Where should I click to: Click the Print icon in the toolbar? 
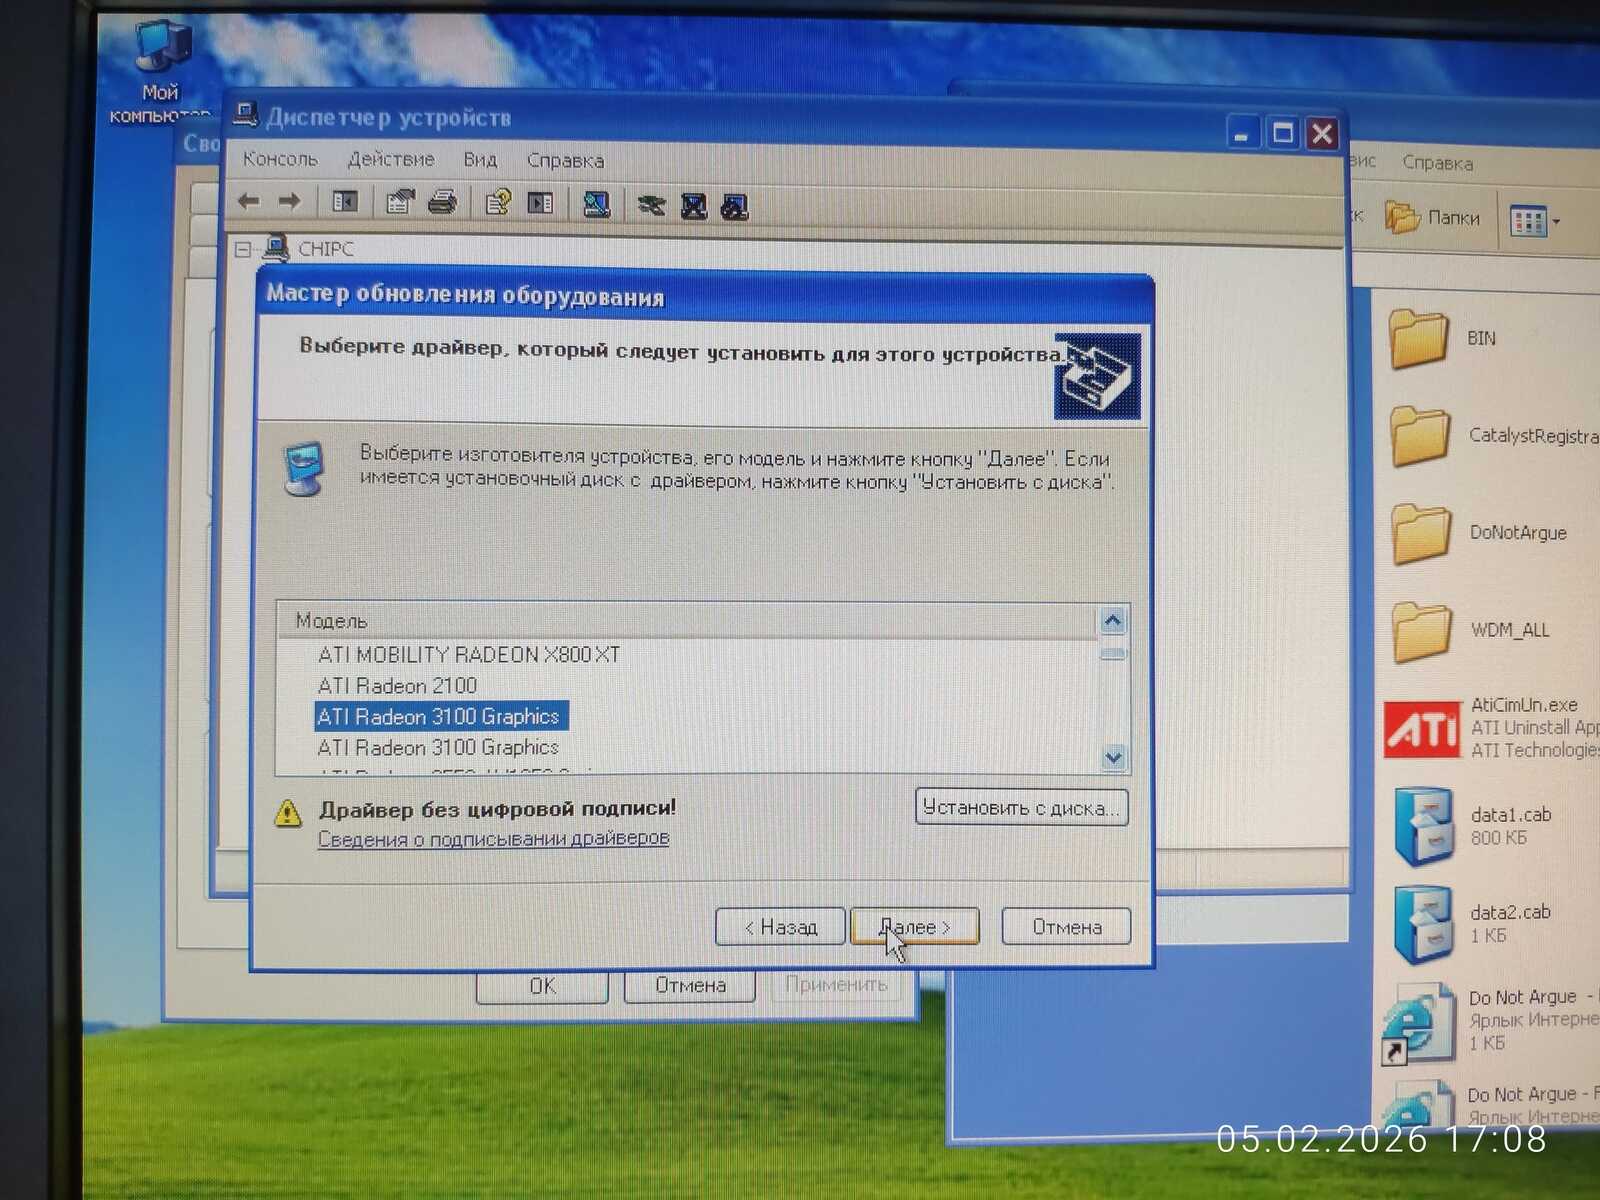pyautogui.click(x=442, y=203)
